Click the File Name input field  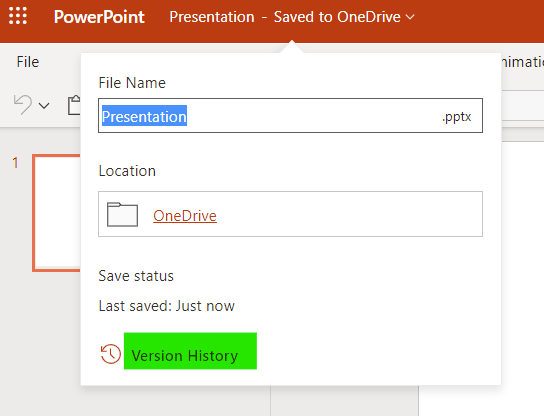click(290, 116)
